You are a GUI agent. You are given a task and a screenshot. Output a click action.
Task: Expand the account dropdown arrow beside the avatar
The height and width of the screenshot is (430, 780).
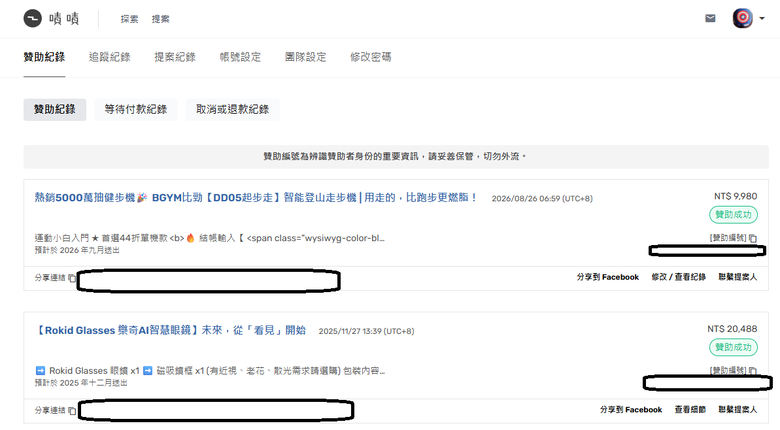pyautogui.click(x=762, y=18)
